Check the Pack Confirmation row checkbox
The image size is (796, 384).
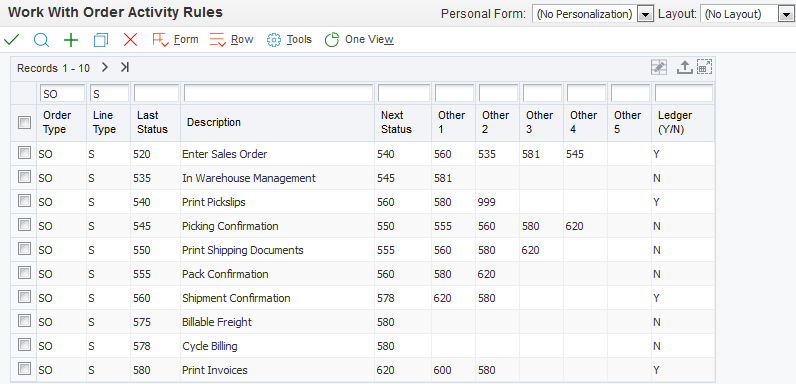24,273
